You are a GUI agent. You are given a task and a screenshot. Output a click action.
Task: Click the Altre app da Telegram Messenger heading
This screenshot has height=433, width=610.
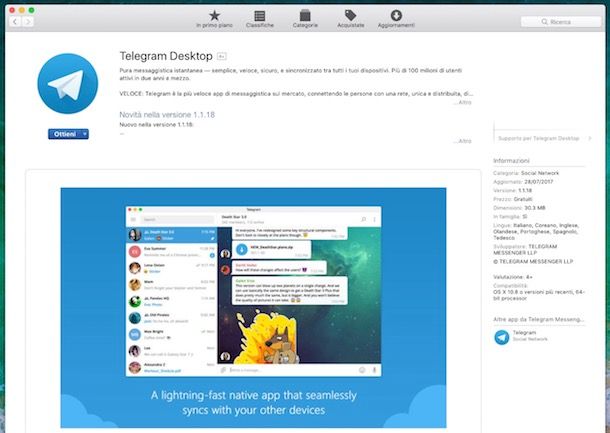pyautogui.click(x=538, y=319)
